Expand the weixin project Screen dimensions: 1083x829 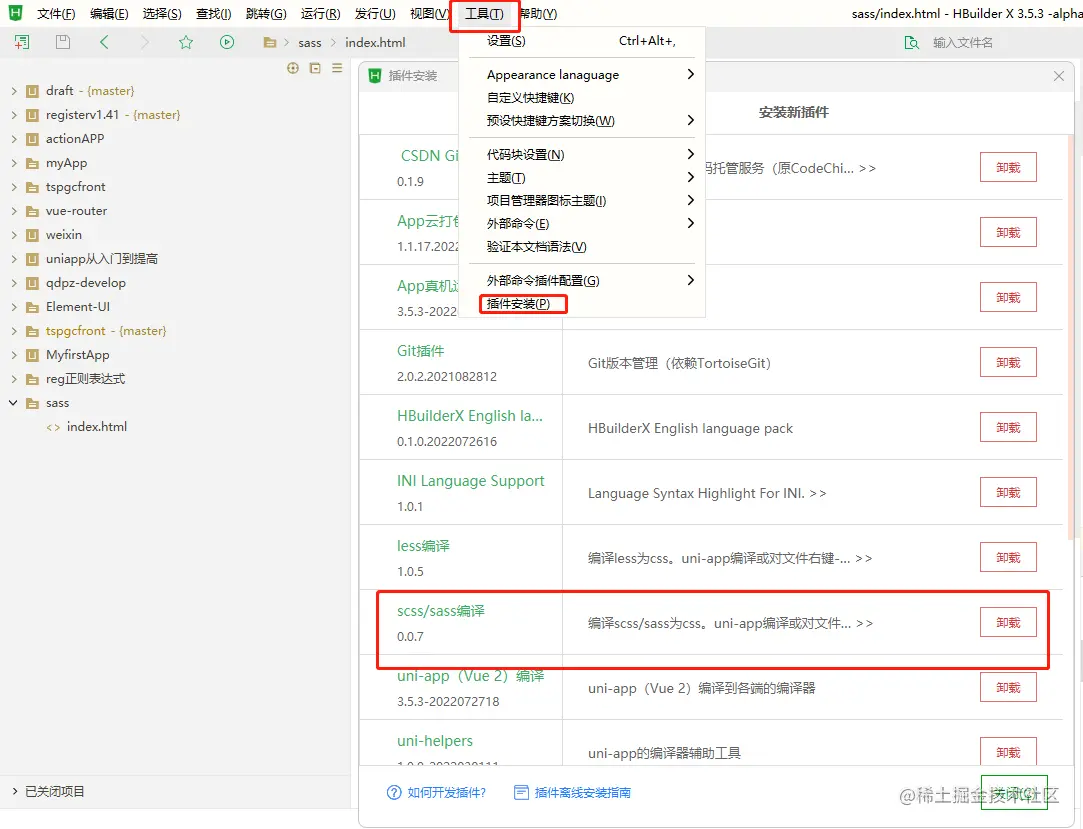coord(14,235)
